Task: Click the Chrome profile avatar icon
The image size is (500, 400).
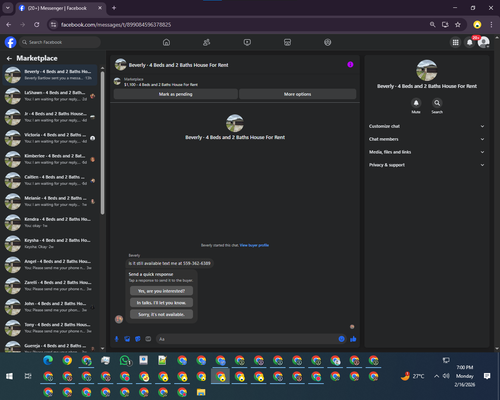Action: (477, 25)
